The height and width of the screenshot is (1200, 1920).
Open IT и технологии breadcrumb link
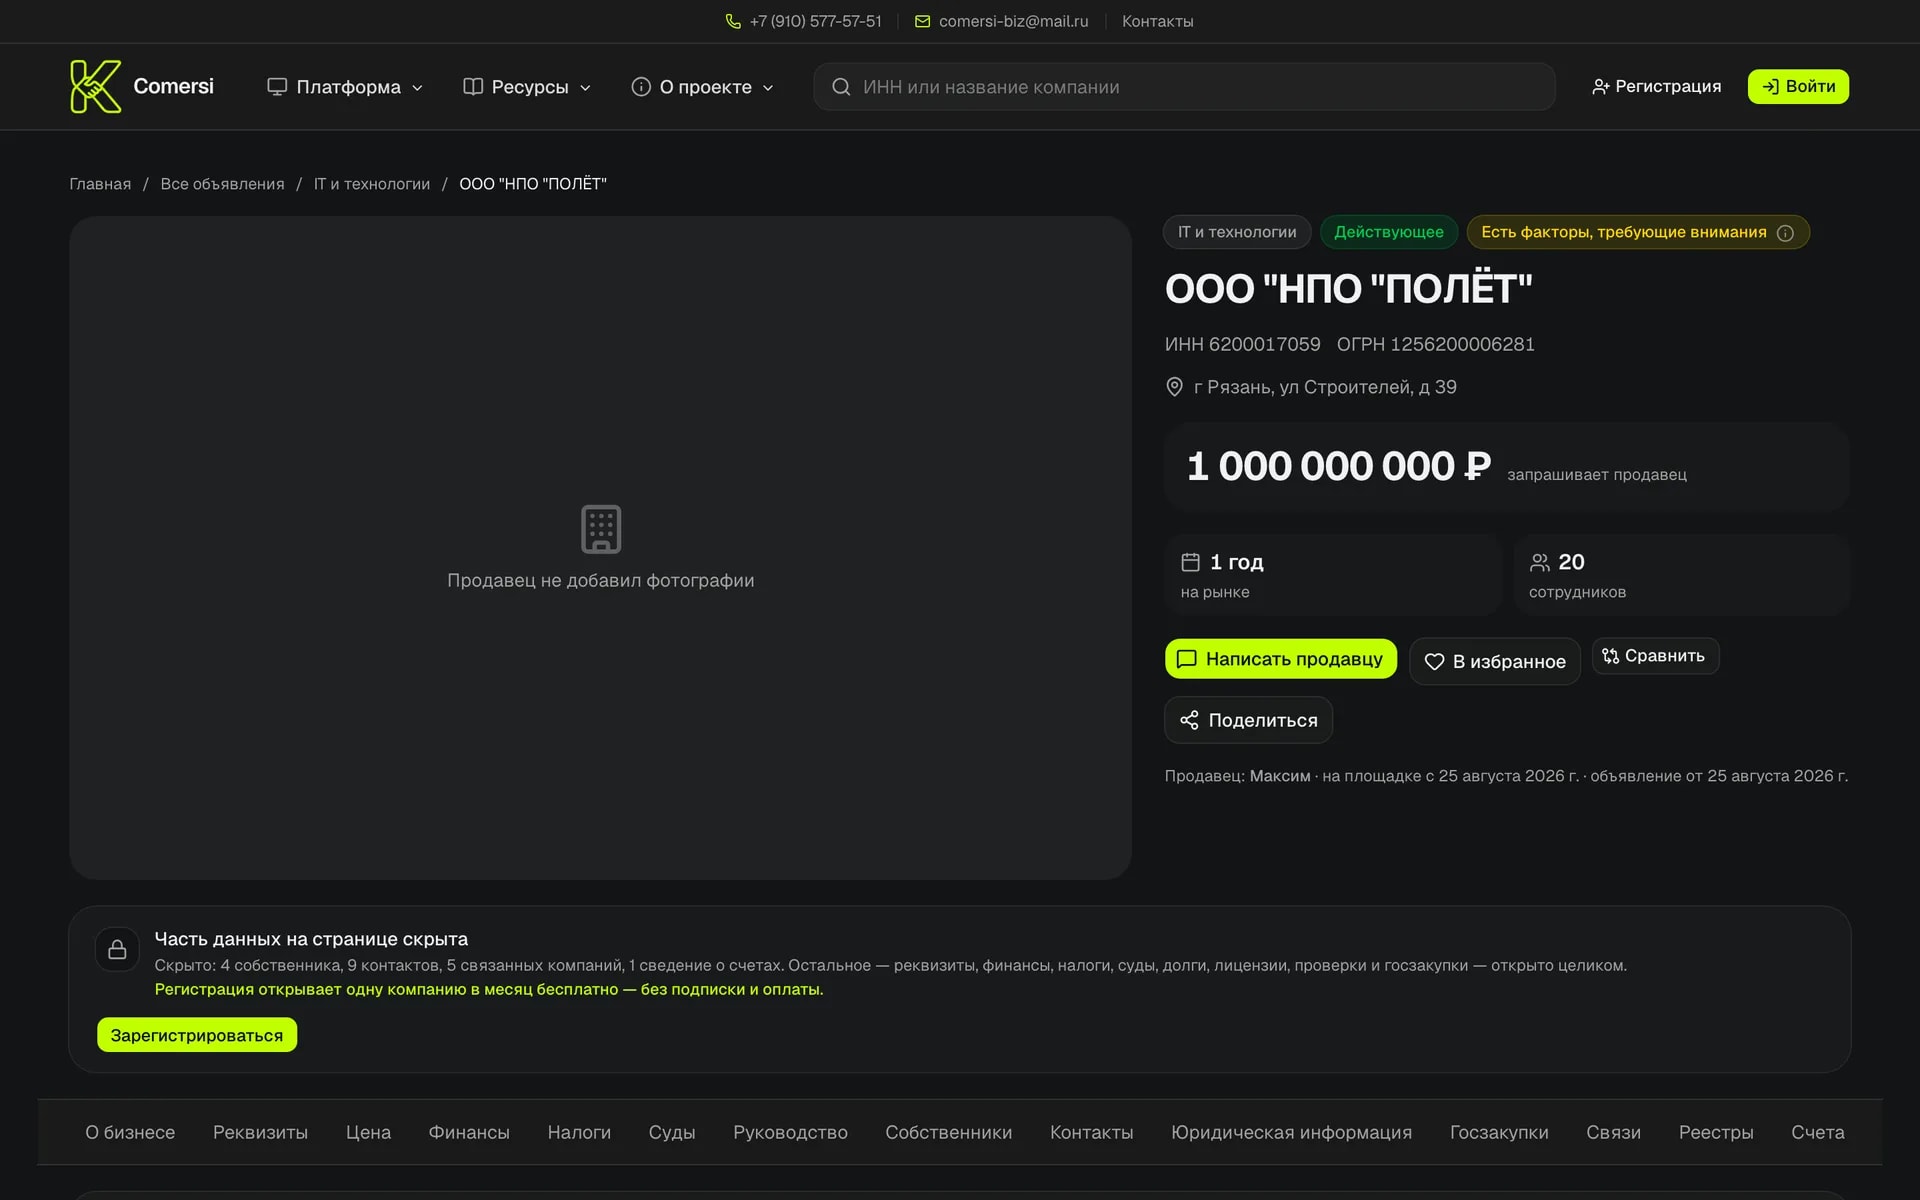click(372, 184)
